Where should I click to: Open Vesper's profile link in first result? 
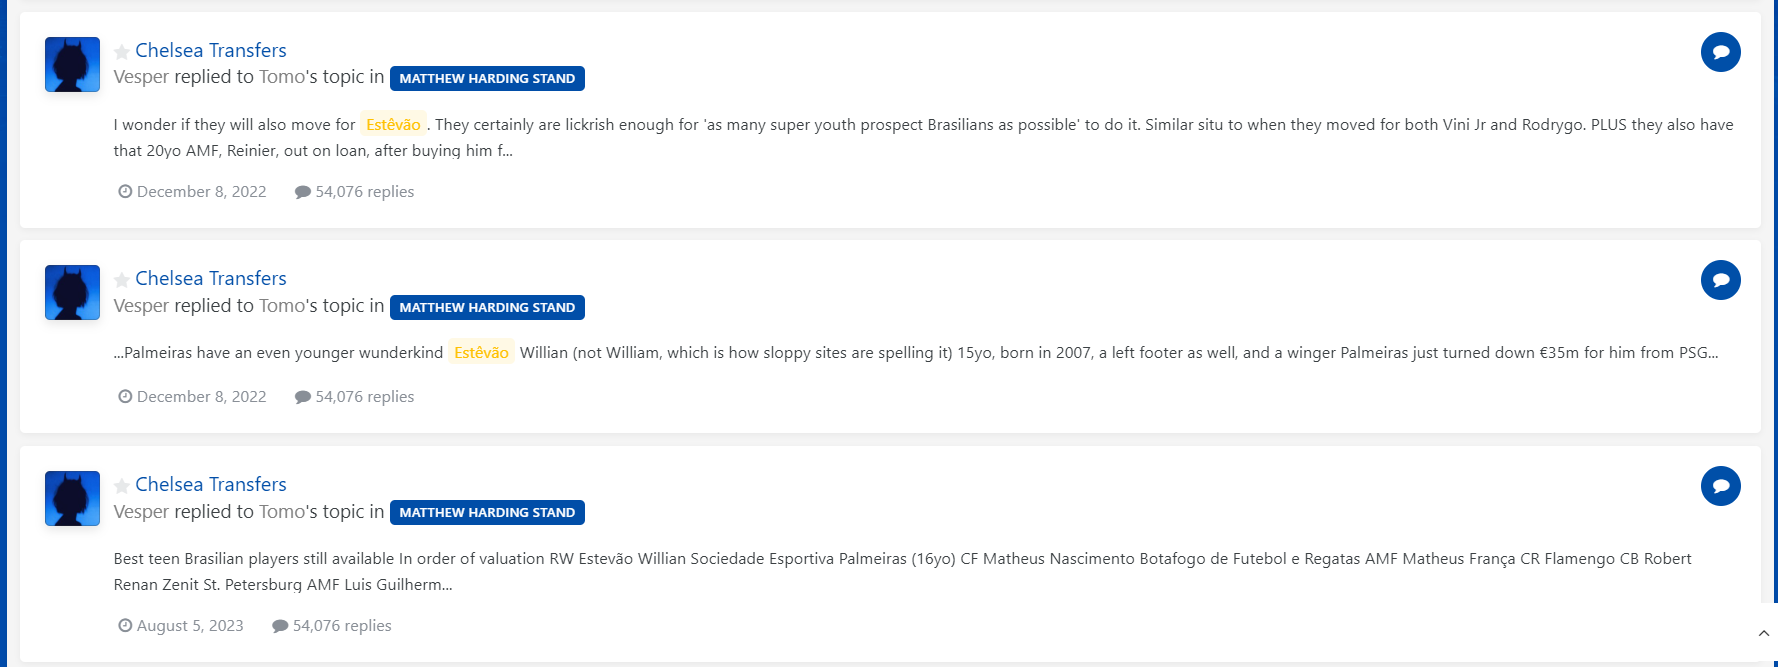tap(141, 77)
